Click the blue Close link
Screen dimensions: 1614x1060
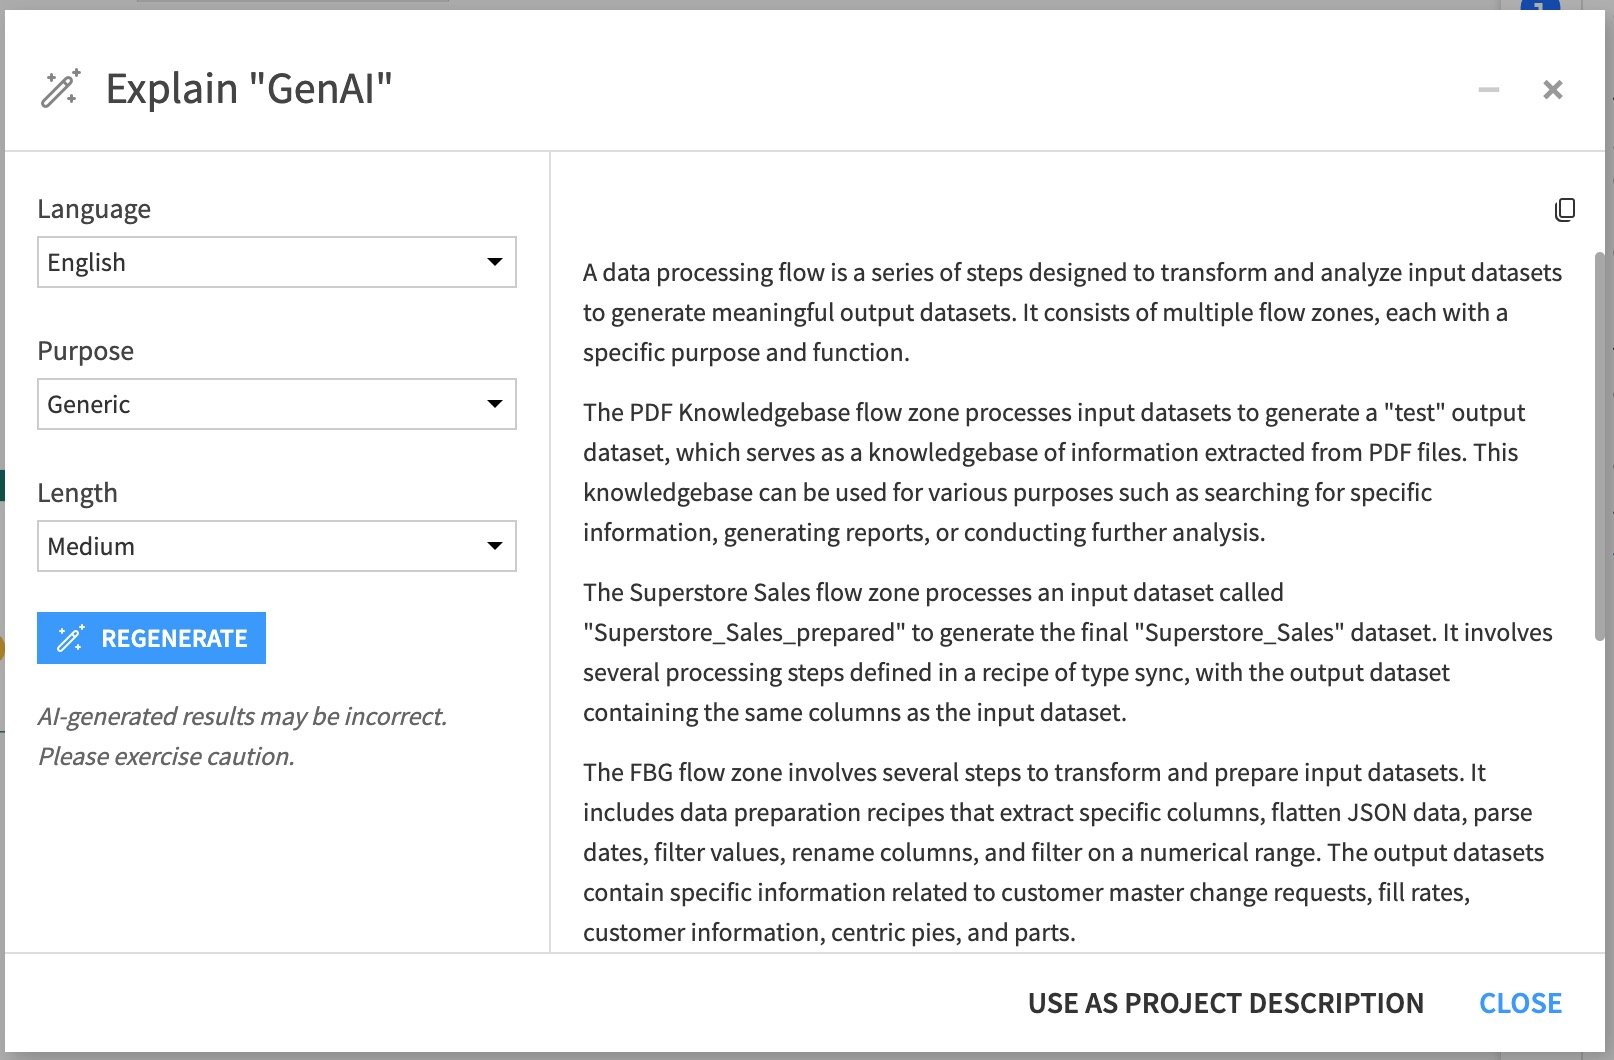pos(1520,1003)
